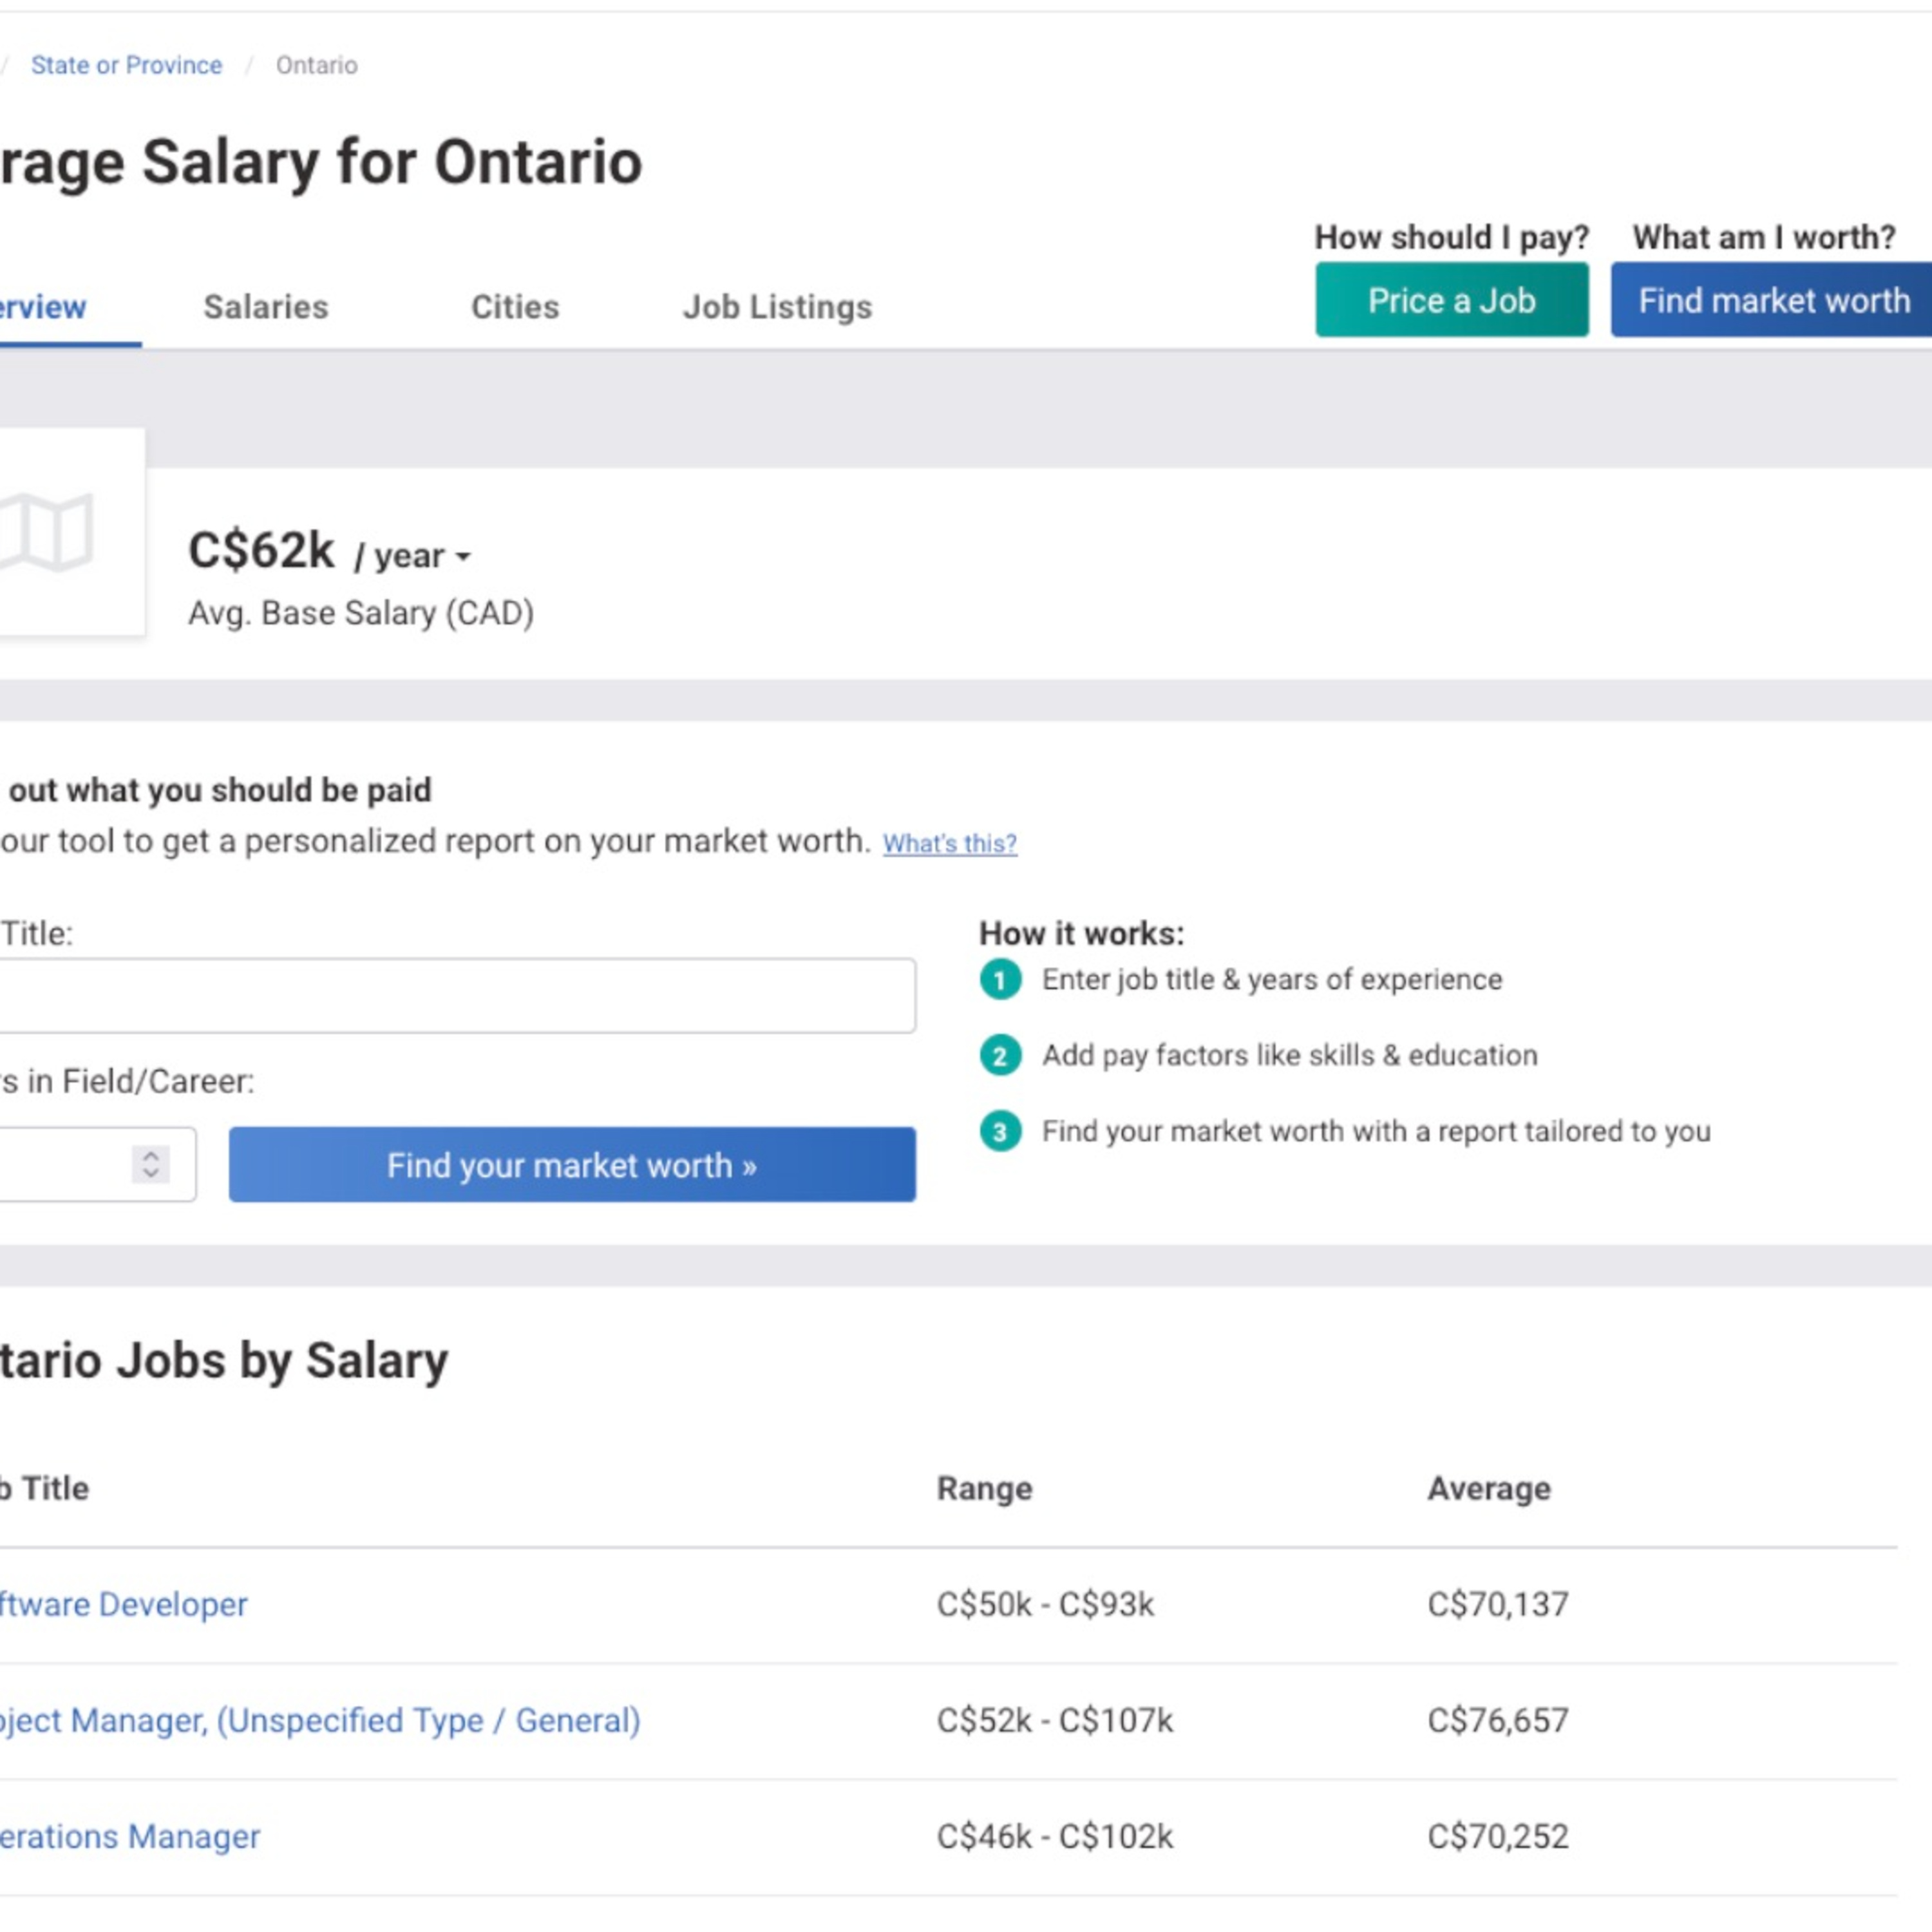Click the step 1 circle icon

(x=1000, y=979)
